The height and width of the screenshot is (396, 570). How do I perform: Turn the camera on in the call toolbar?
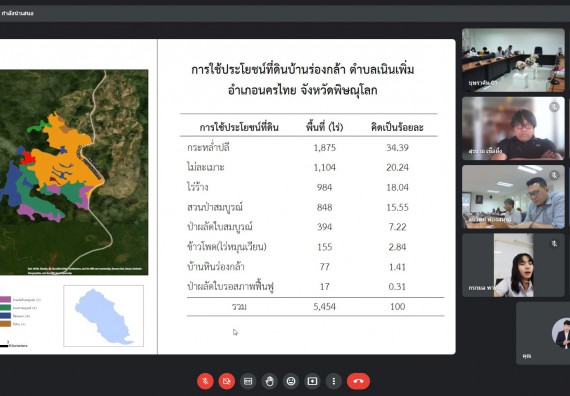coord(226,381)
